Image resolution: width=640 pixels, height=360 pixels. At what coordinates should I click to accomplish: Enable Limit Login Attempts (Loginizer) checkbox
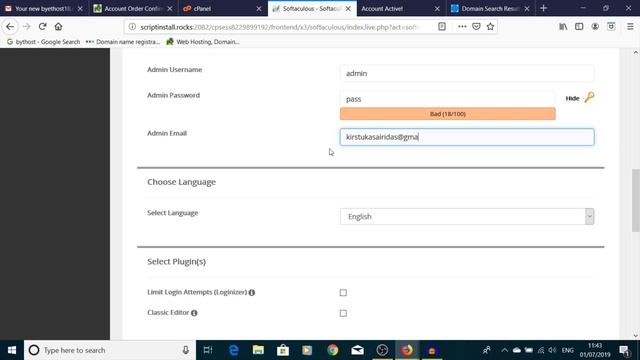coord(343,293)
